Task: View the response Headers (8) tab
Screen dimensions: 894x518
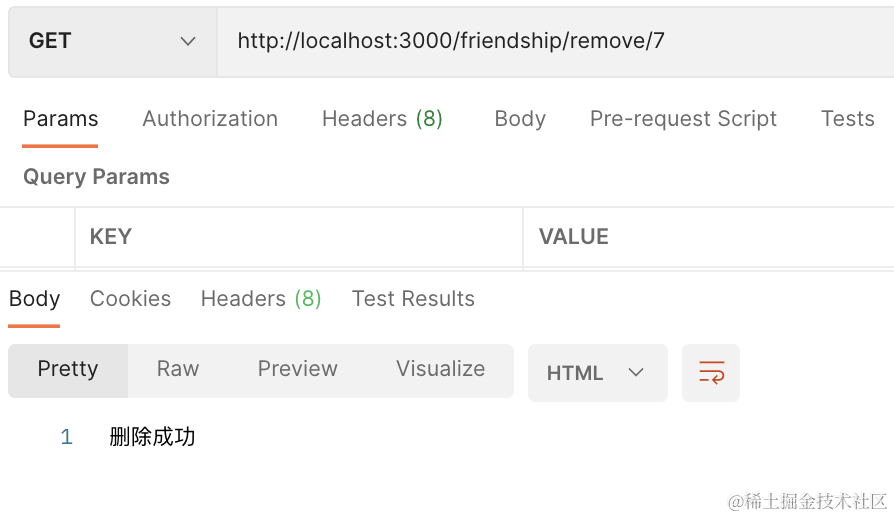Action: (261, 299)
